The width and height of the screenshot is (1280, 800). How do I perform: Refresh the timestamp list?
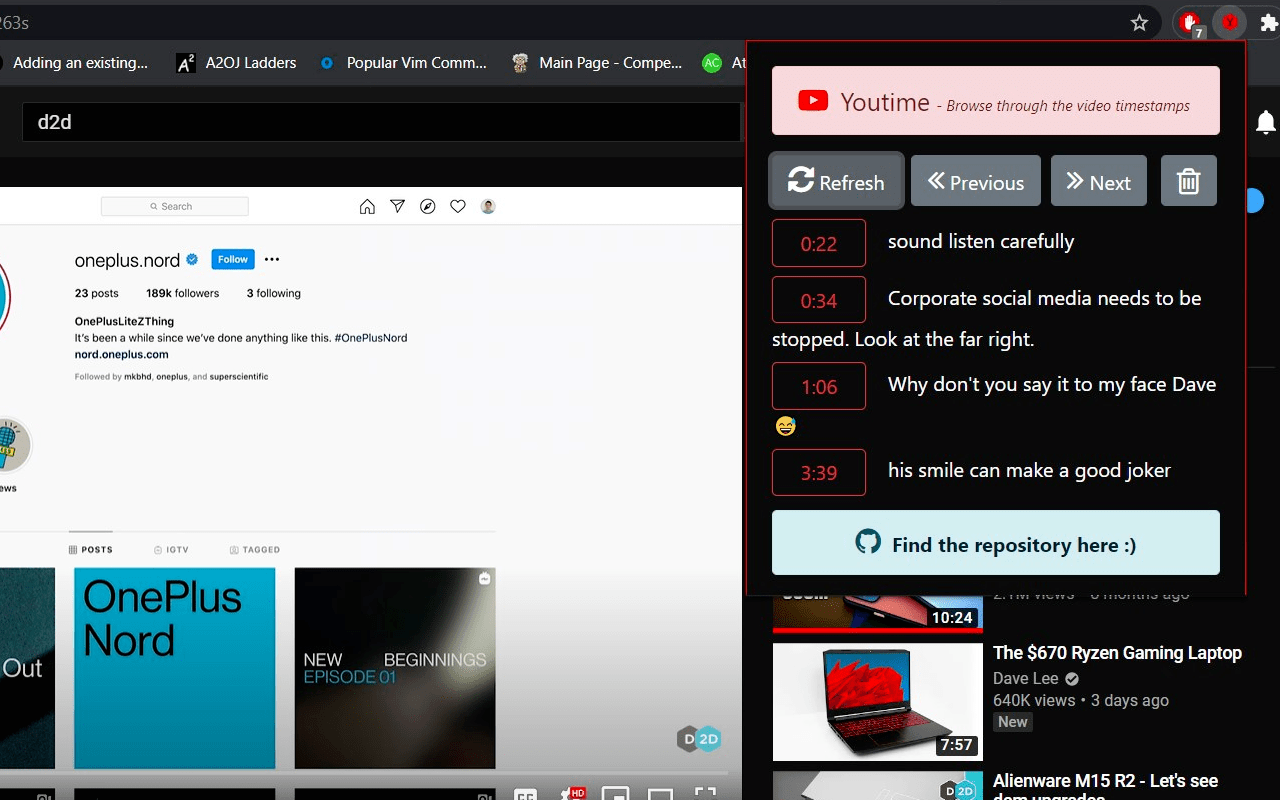click(x=836, y=181)
